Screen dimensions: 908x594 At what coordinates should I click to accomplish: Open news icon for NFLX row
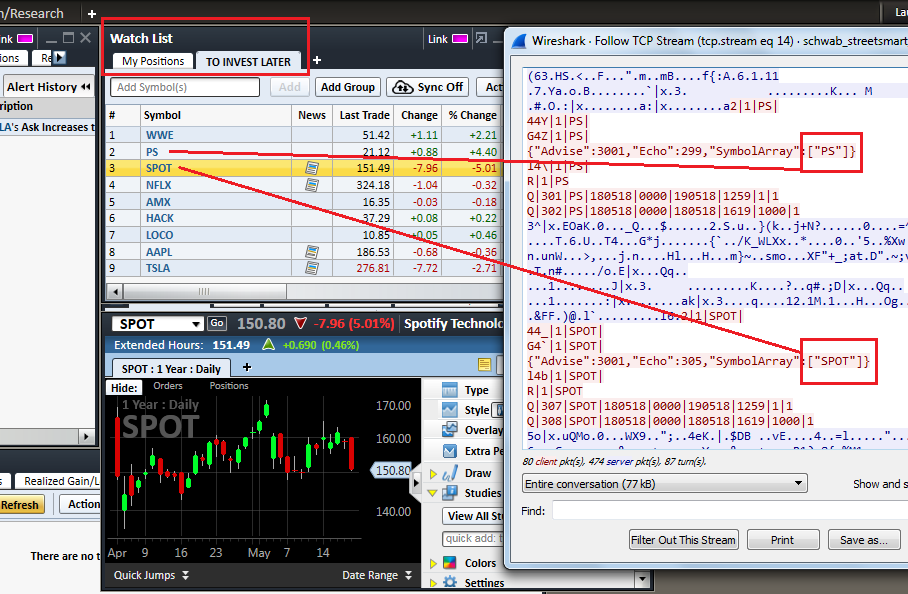(x=312, y=185)
